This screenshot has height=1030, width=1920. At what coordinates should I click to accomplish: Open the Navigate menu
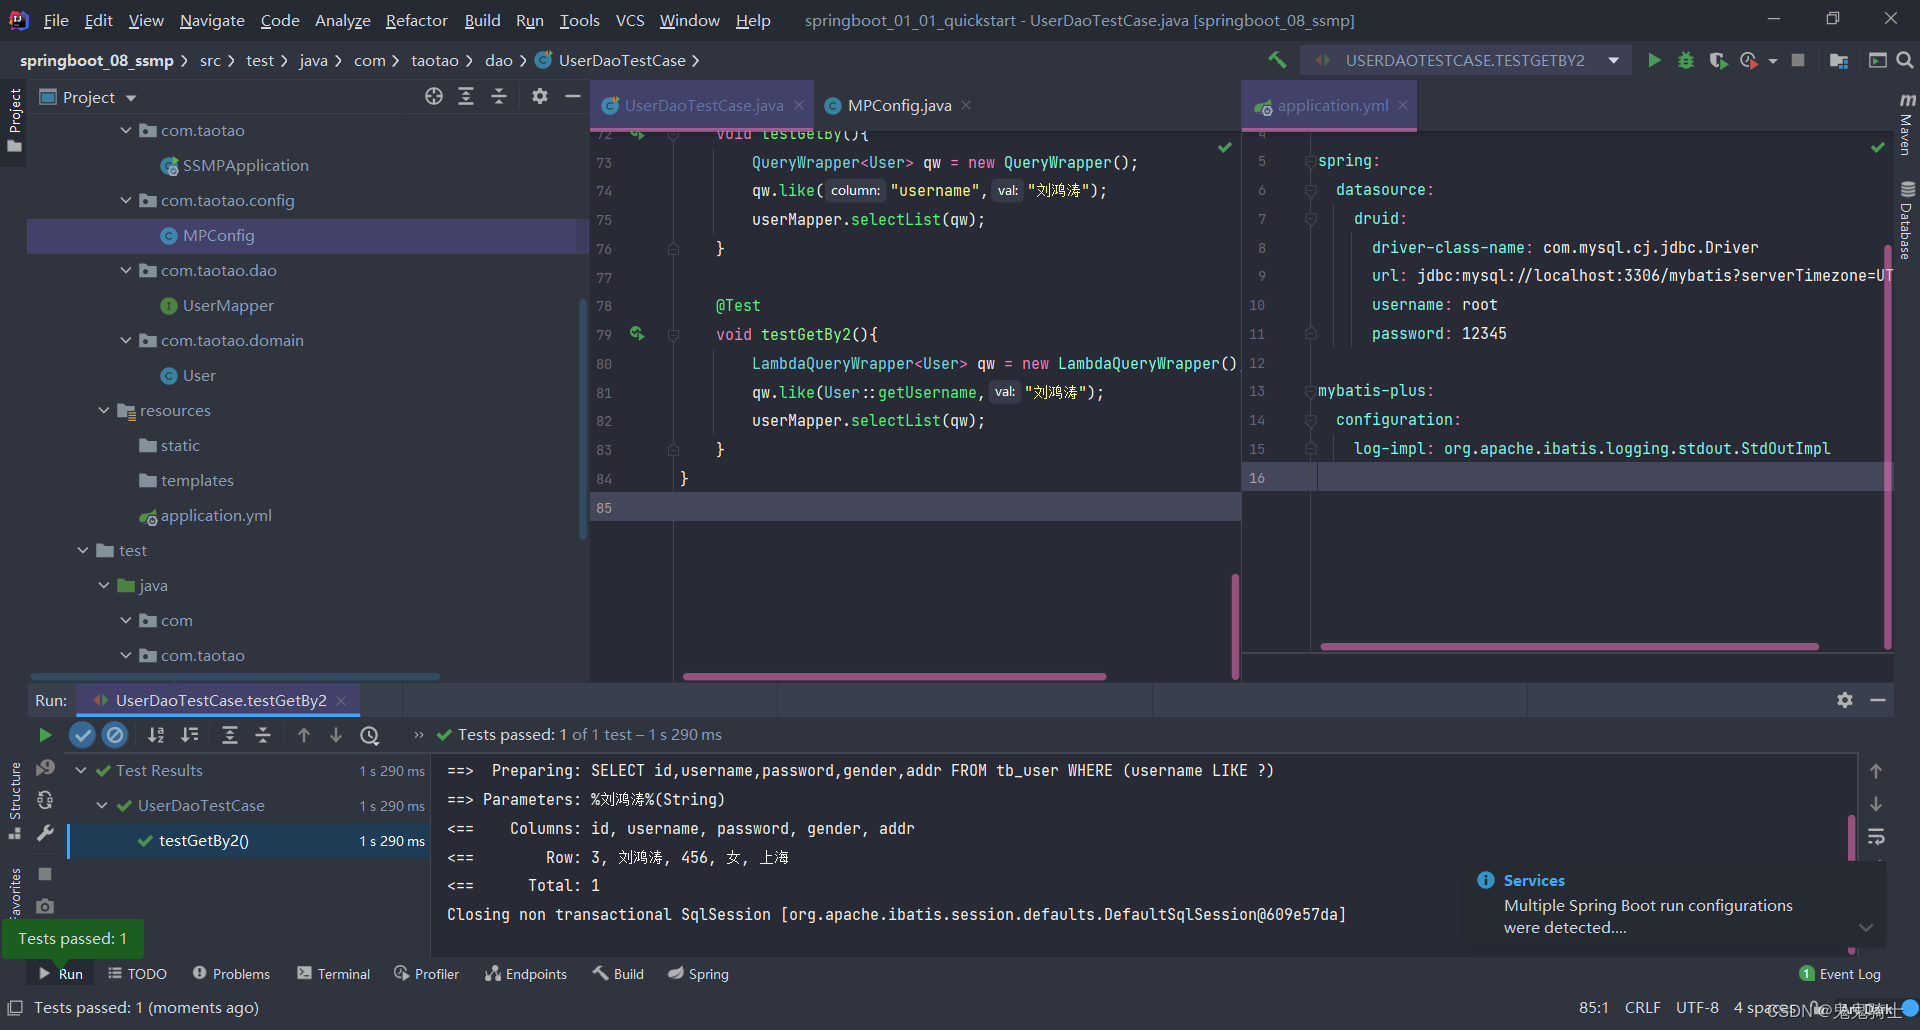point(212,20)
